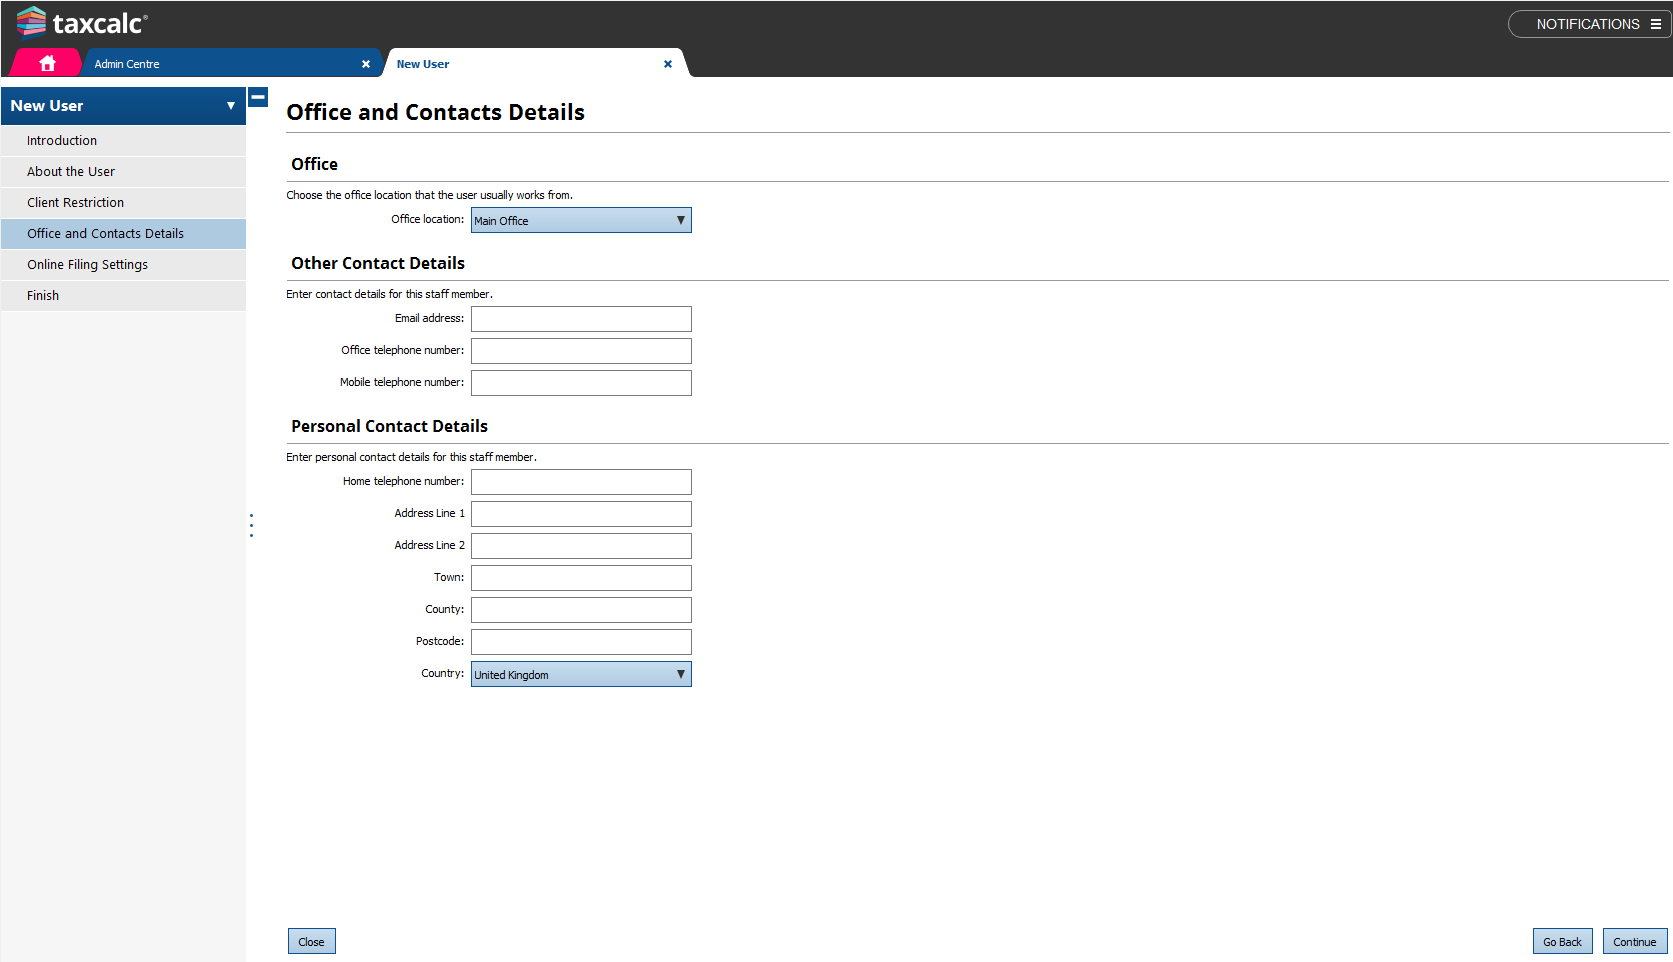Close the Admin Centre tab

point(366,64)
